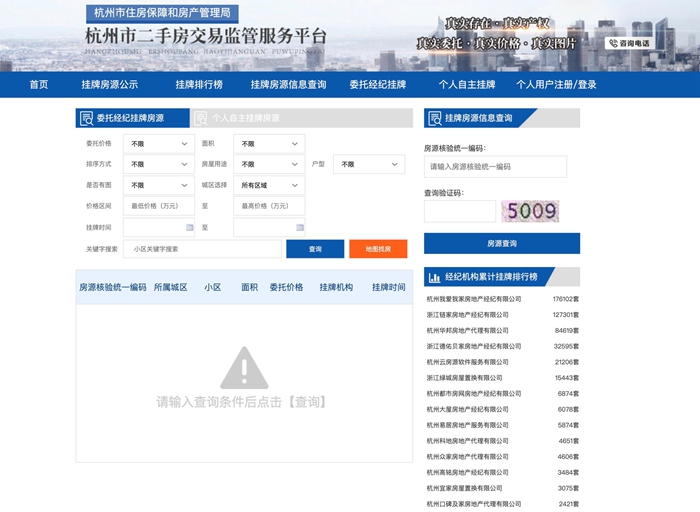Open the 面积 dropdown
700x512 pixels.
[269, 144]
